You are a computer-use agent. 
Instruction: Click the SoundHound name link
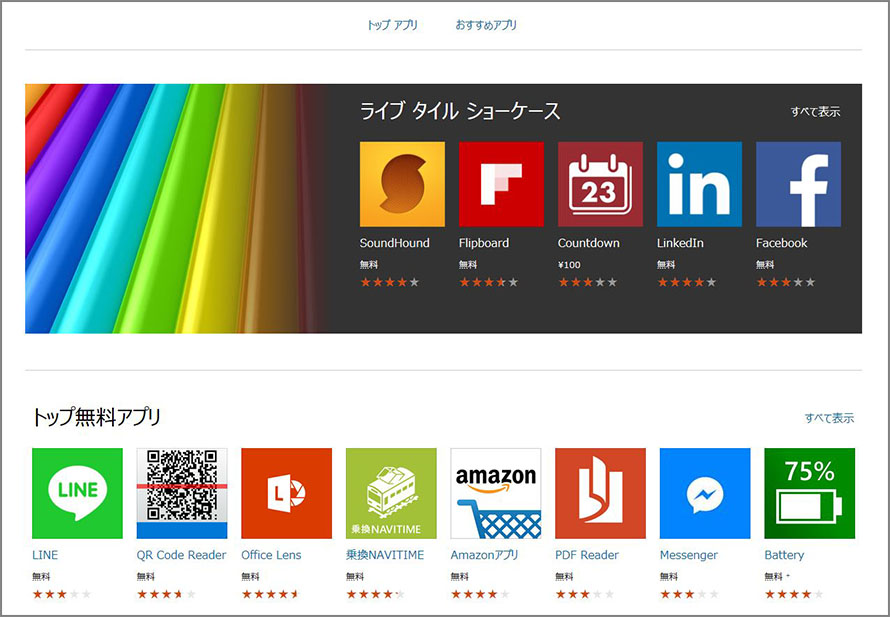(x=394, y=243)
